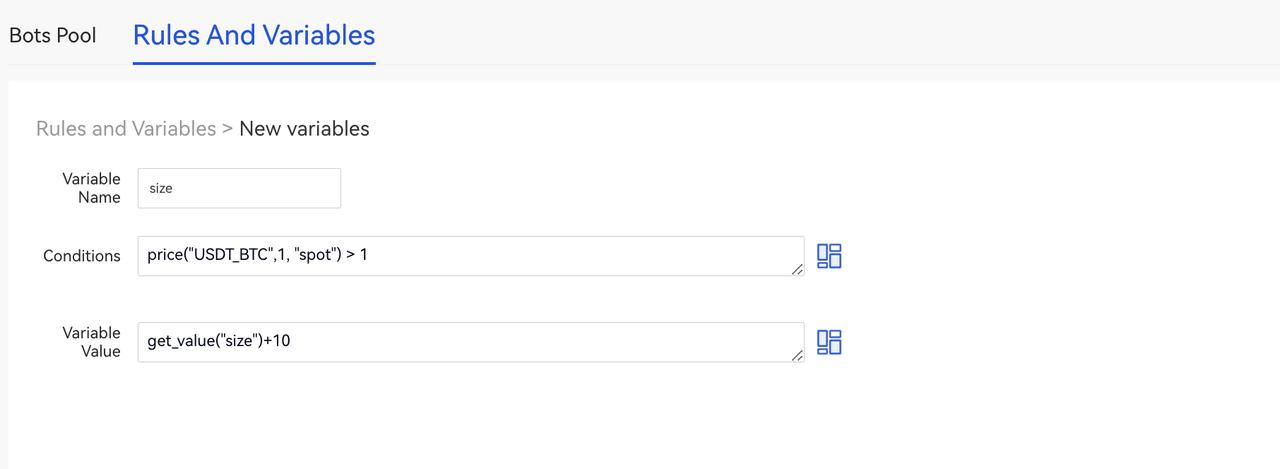1280x469 pixels.
Task: Place cursor on get_value in Variable Value
Action: 180,341
